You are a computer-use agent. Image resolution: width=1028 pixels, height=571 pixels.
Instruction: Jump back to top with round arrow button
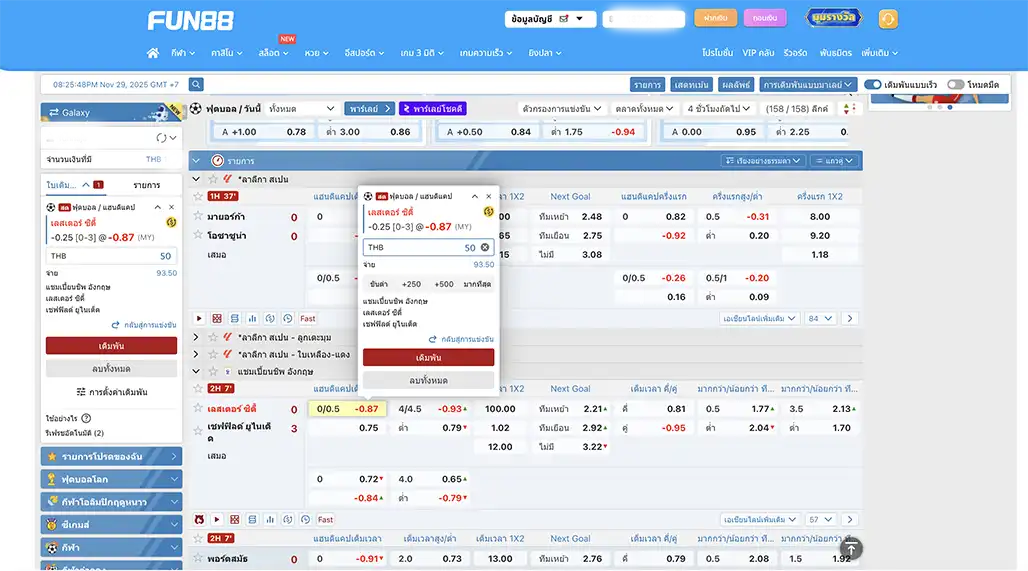851,549
